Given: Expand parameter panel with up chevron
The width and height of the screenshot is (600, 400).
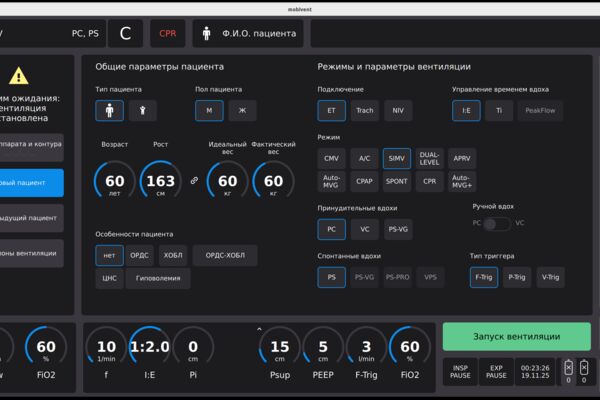Looking at the screenshot, I should [259, 329].
